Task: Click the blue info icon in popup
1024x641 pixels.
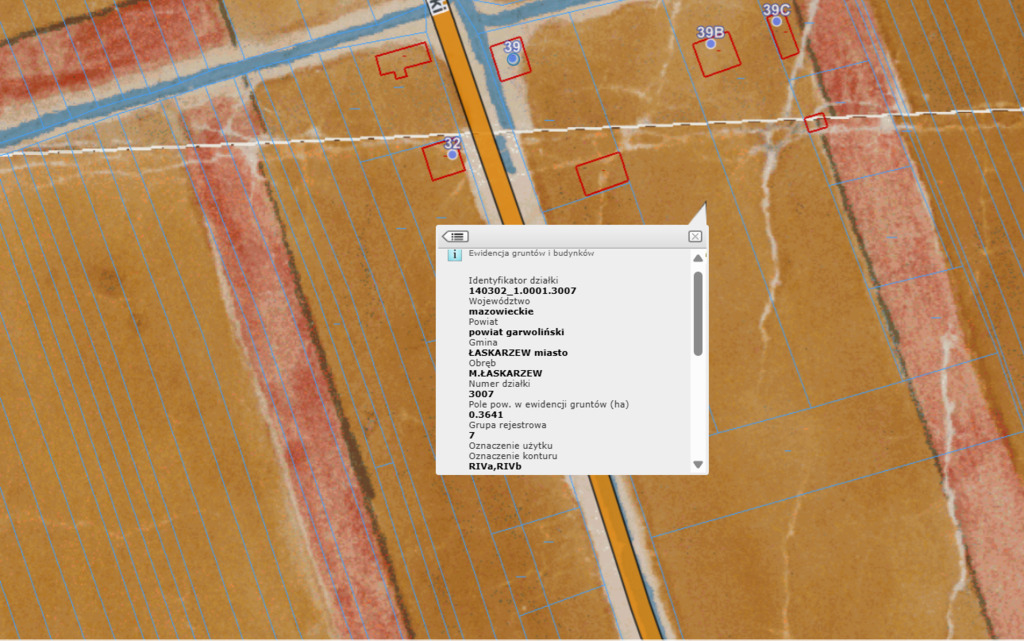Action: point(454,255)
